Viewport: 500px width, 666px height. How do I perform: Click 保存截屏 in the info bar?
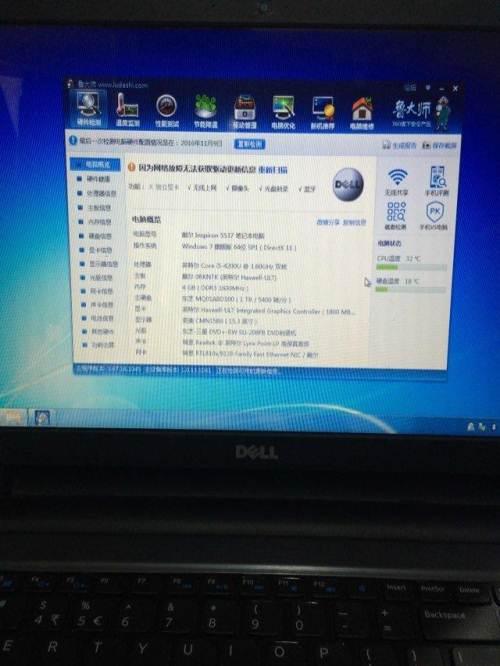click(x=439, y=146)
